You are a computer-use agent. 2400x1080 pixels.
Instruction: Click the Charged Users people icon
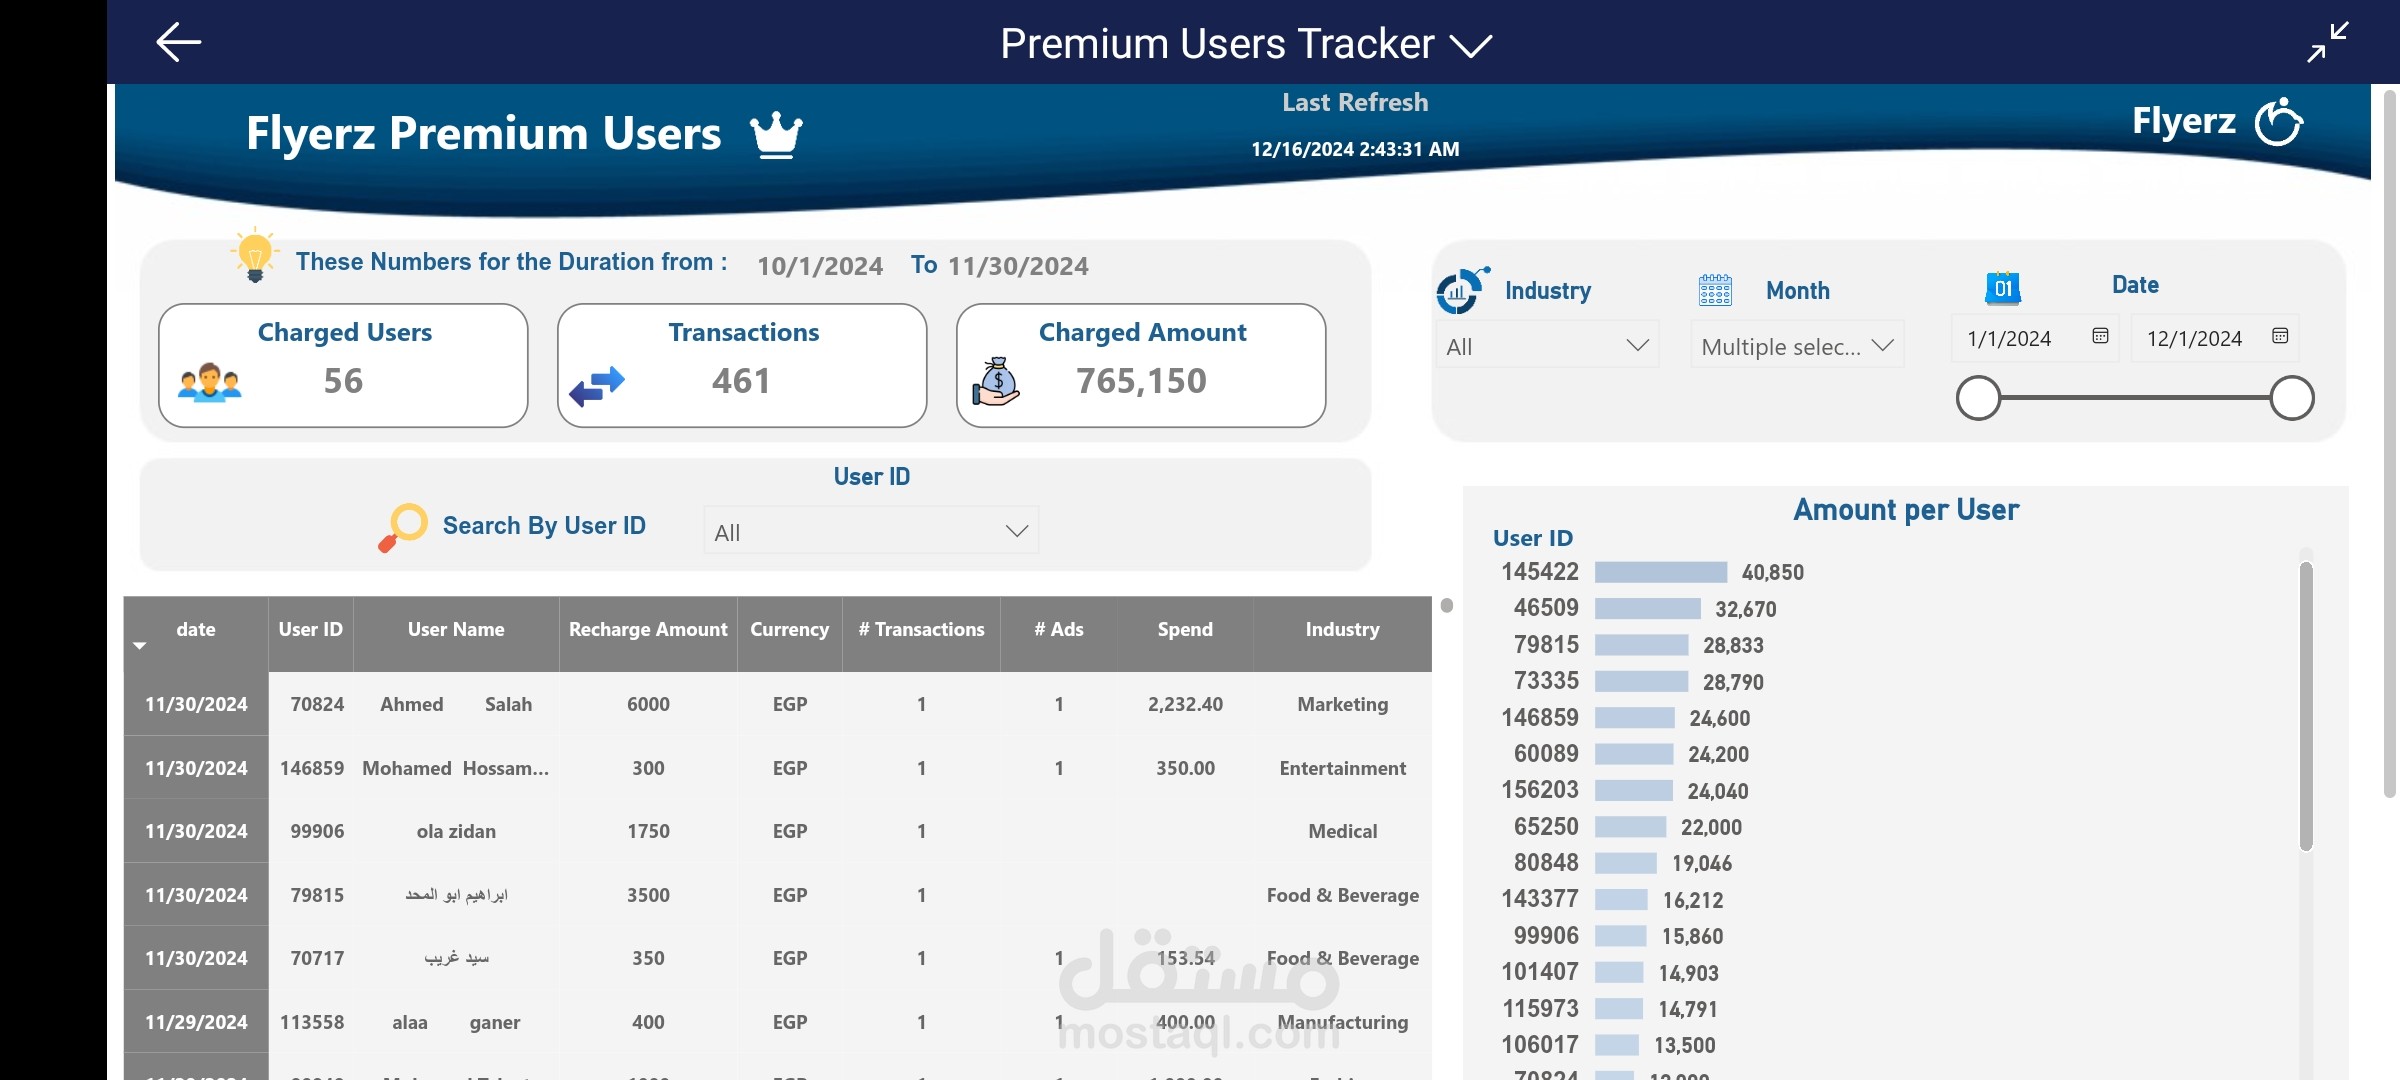click(210, 382)
